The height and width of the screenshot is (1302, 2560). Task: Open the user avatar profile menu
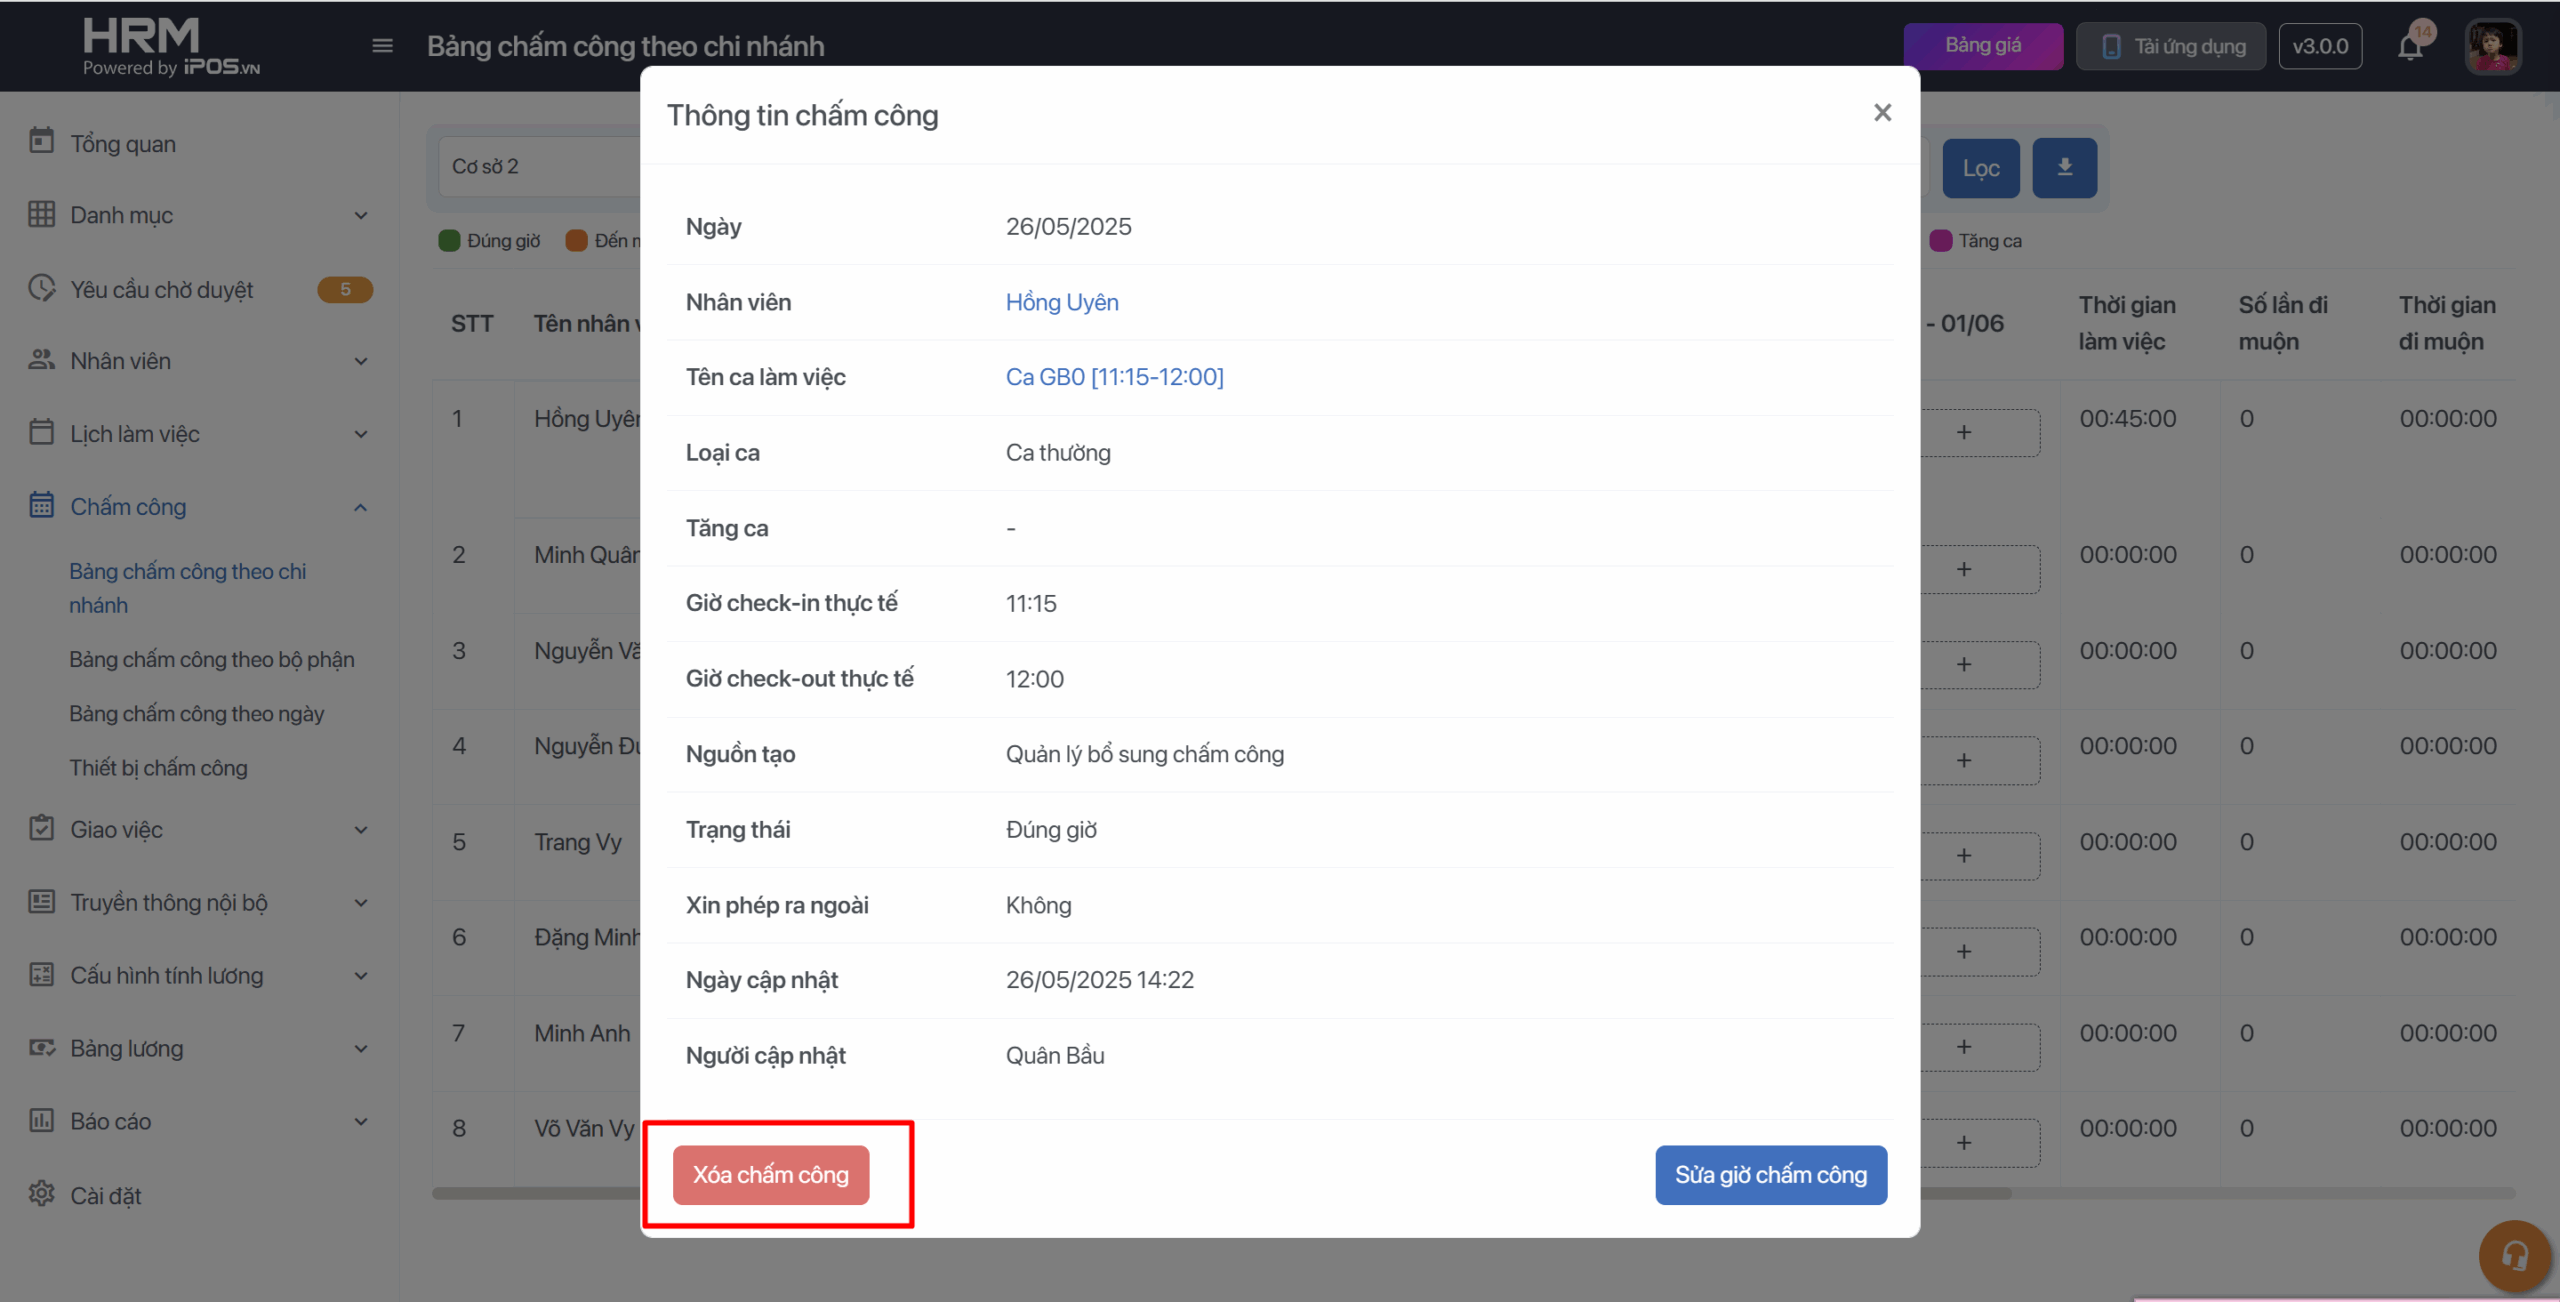(2492, 47)
